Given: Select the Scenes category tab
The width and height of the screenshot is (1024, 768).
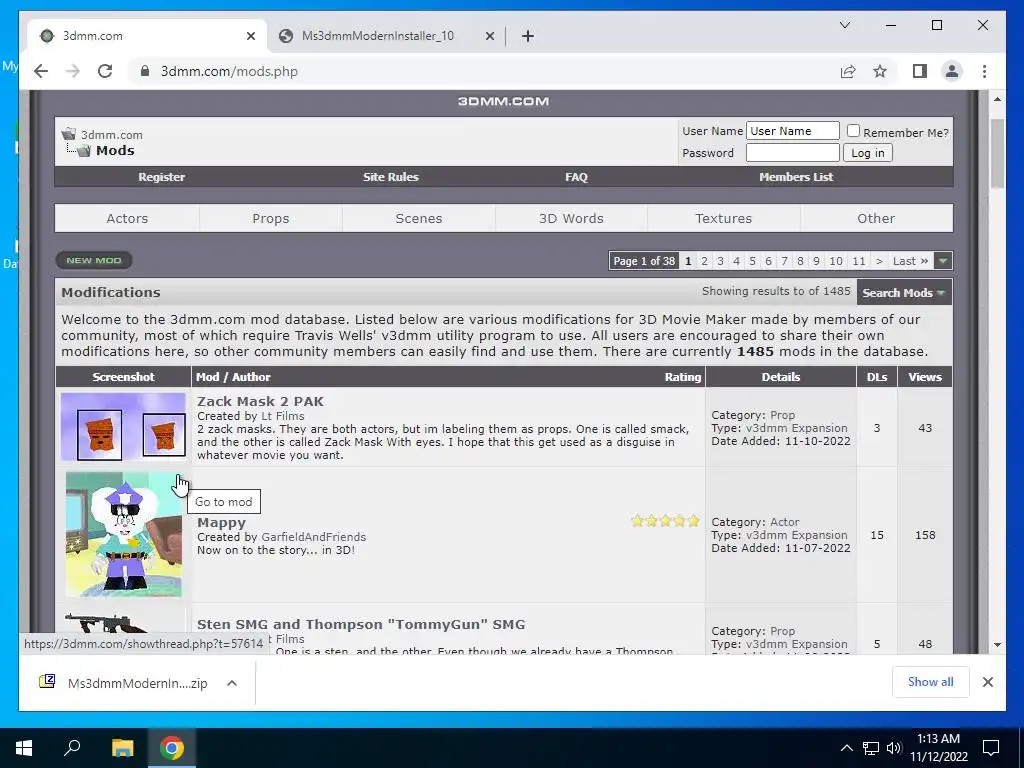Looking at the screenshot, I should [x=419, y=219].
